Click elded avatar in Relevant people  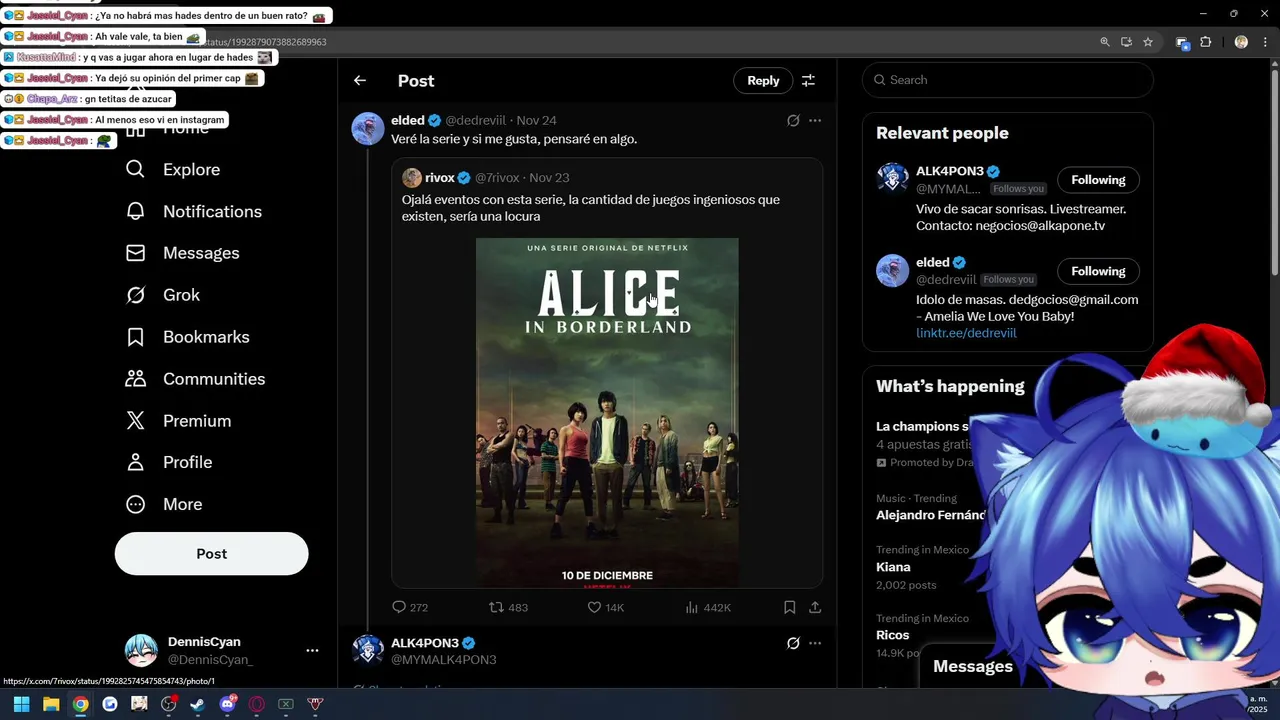893,270
